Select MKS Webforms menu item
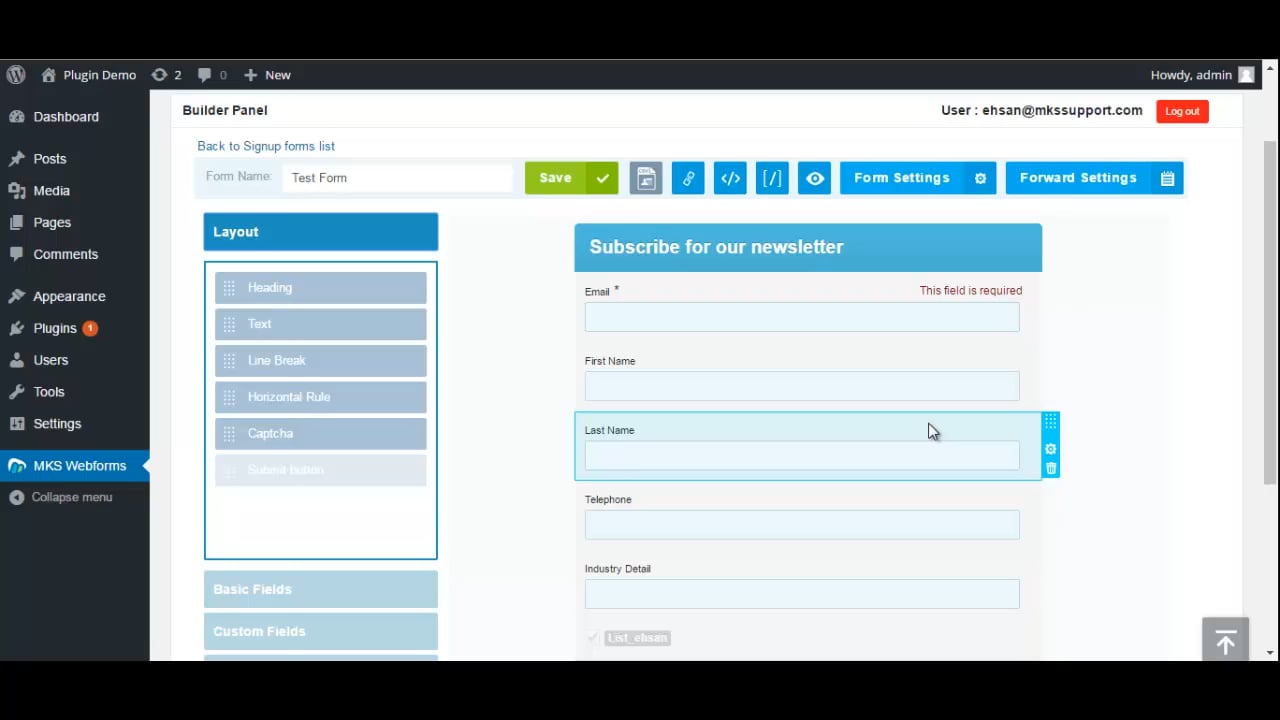Viewport: 1280px width, 720px height. [x=75, y=466]
